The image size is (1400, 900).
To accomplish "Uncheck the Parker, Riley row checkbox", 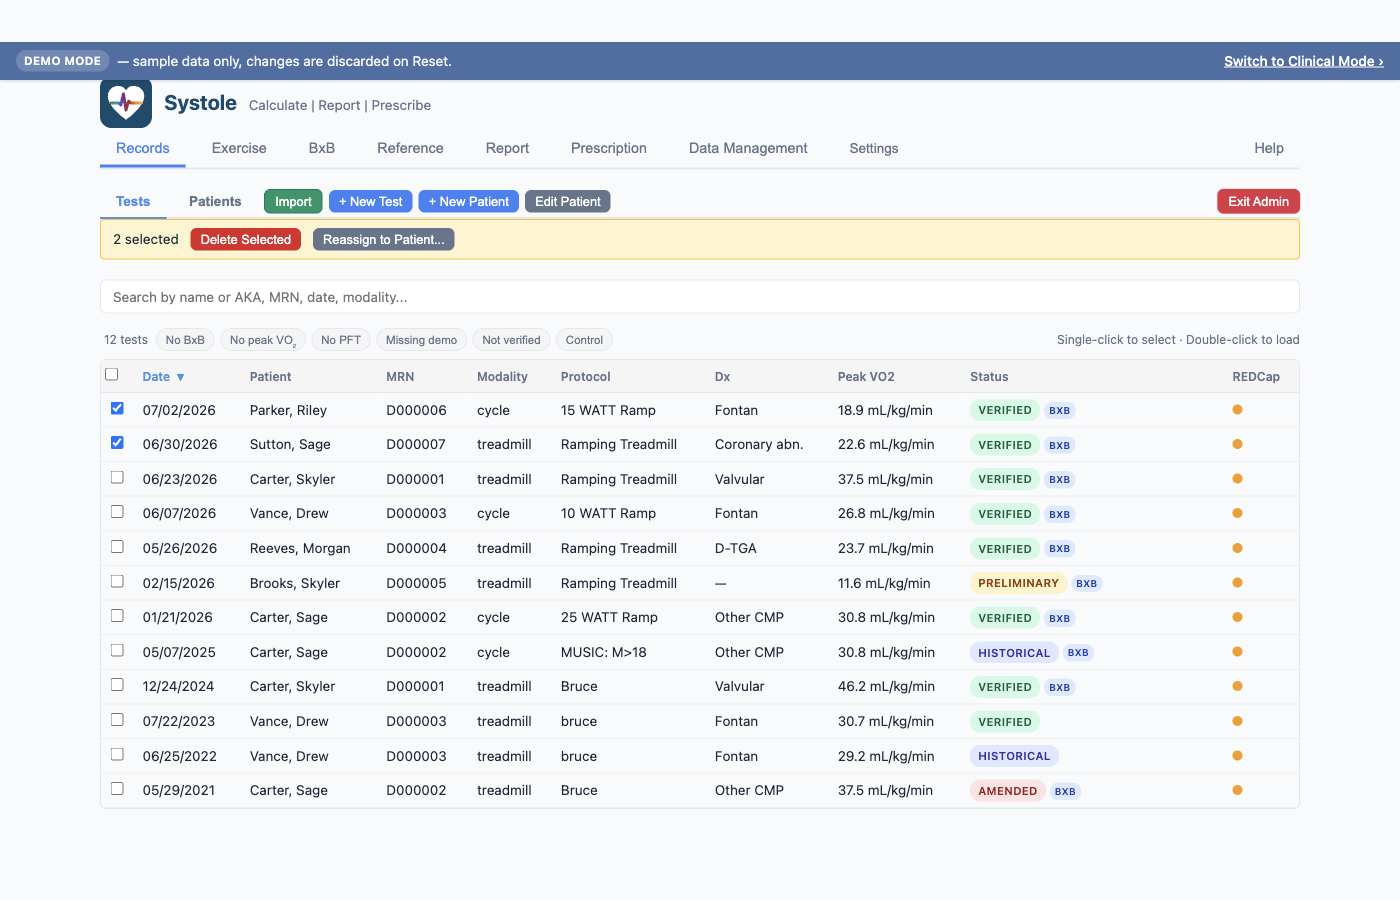I will click(117, 408).
